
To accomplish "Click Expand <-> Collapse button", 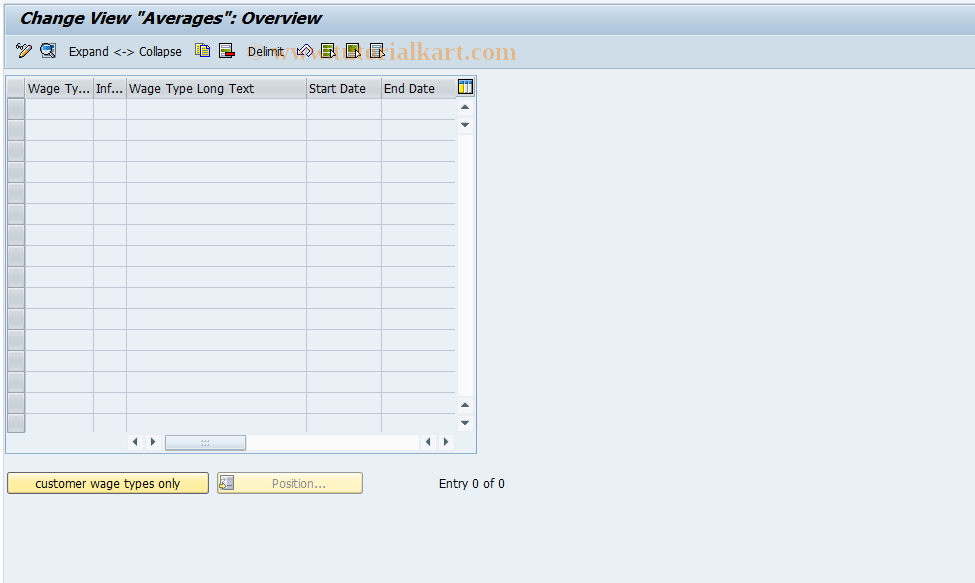I will click(125, 52).
